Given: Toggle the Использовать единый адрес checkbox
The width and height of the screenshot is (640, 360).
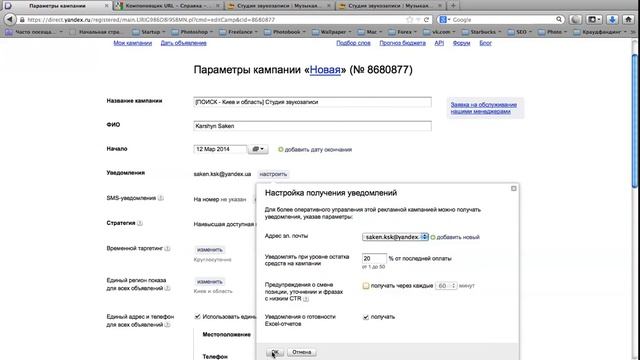Looking at the screenshot, I should [198, 317].
